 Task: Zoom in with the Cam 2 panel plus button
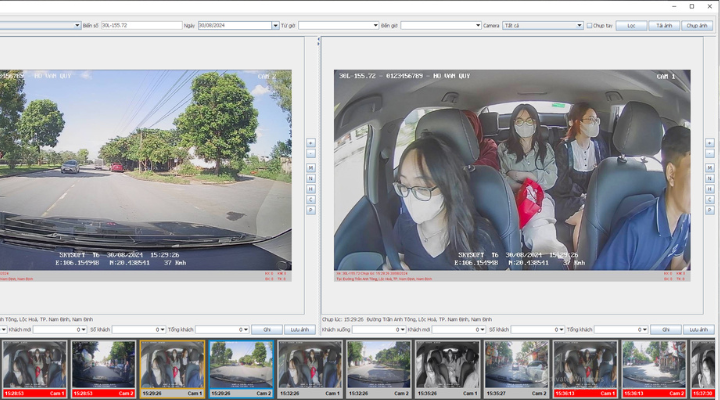(x=311, y=143)
